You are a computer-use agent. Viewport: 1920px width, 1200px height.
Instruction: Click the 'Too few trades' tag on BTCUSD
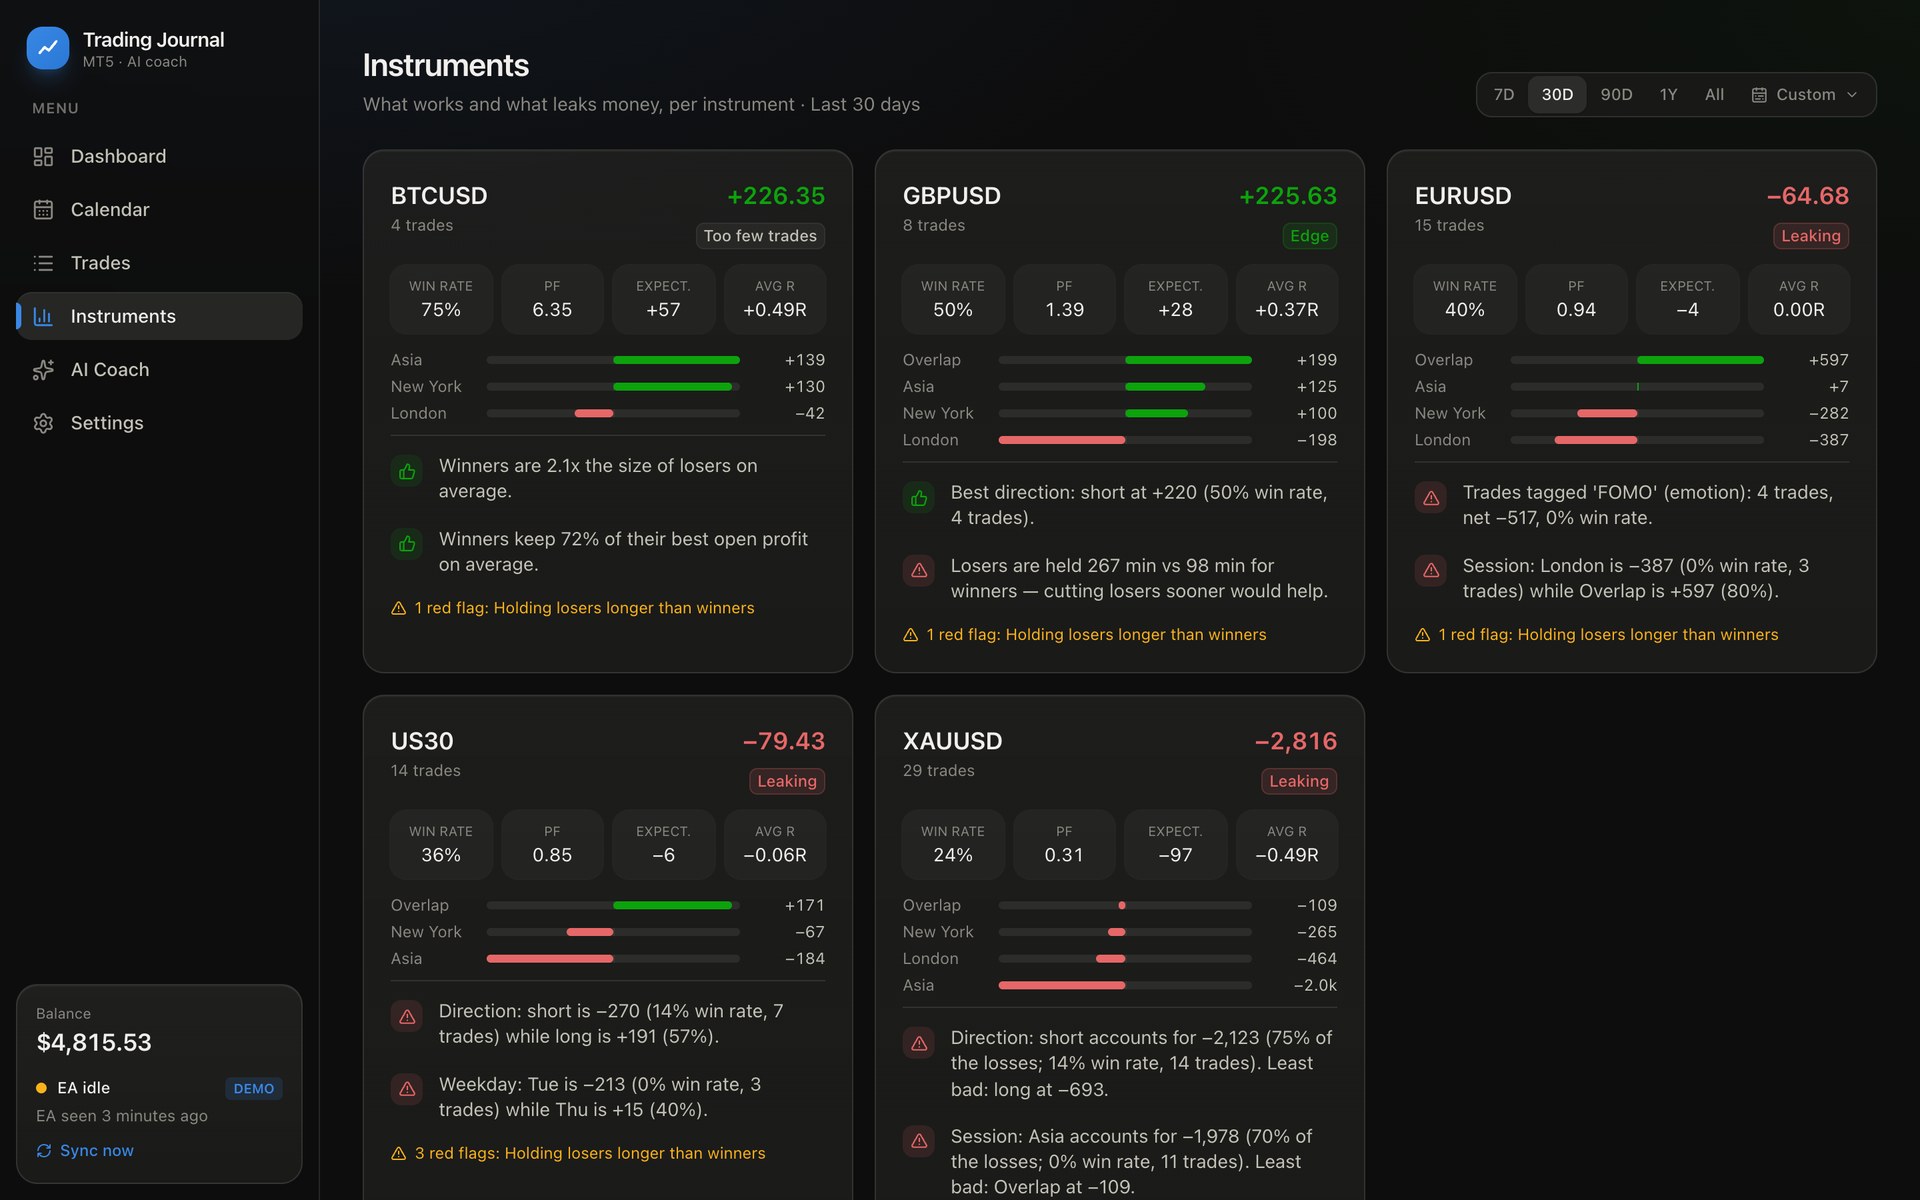[760, 236]
